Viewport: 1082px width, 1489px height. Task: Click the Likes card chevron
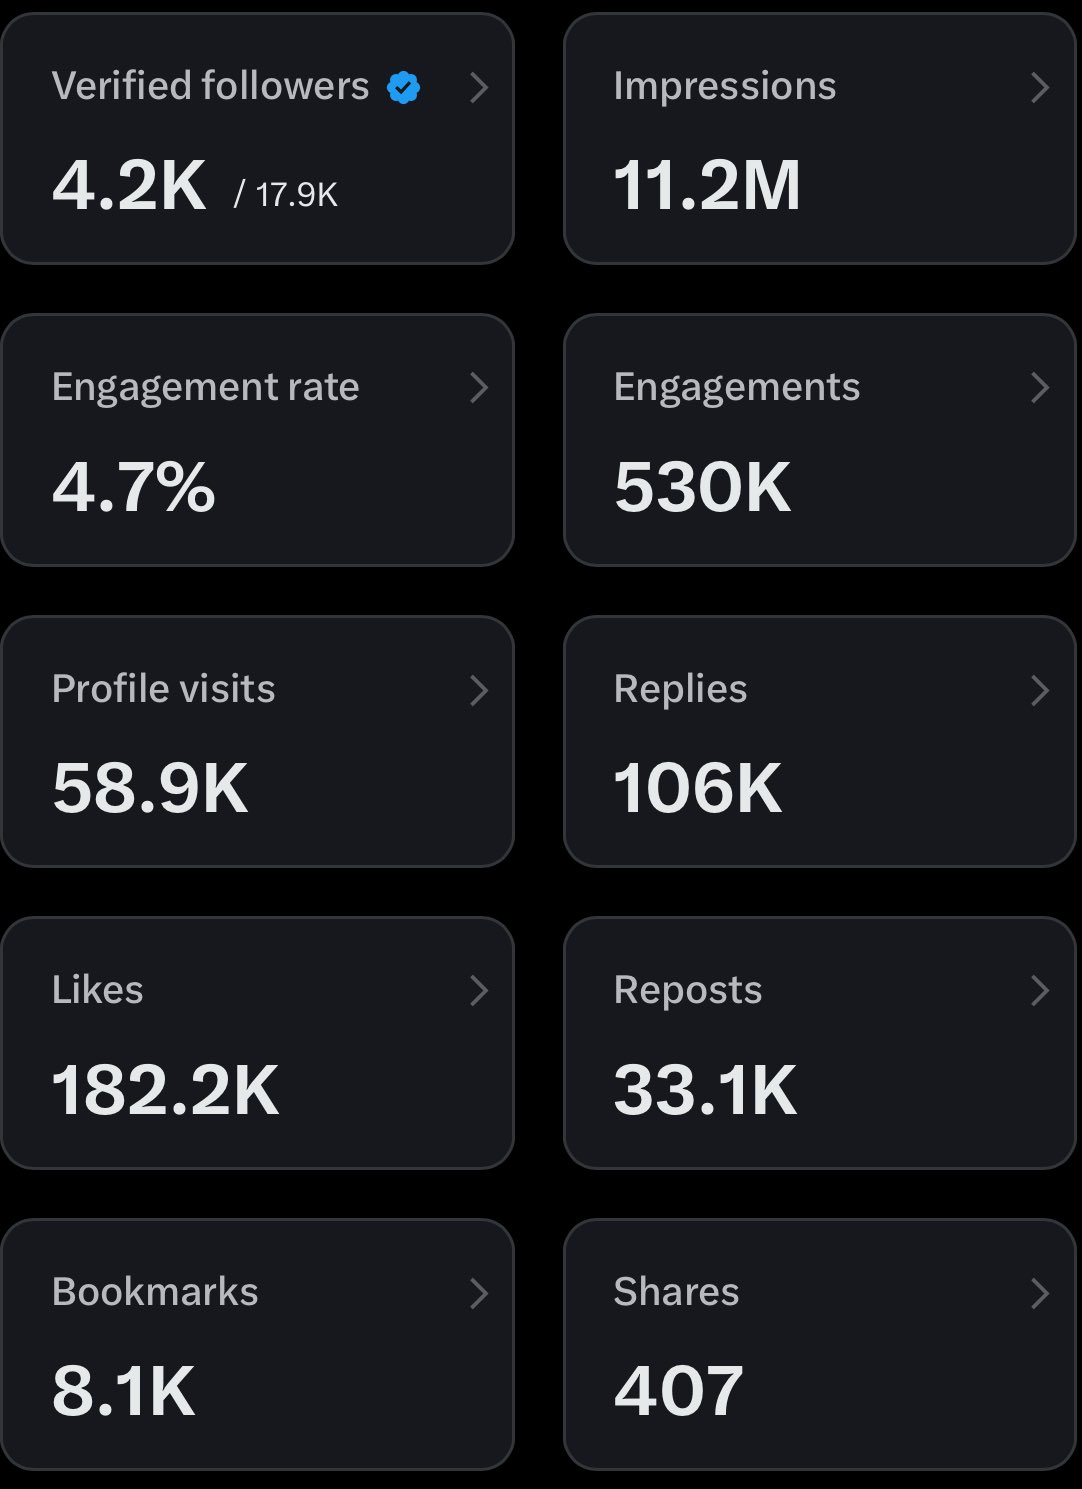(x=479, y=991)
